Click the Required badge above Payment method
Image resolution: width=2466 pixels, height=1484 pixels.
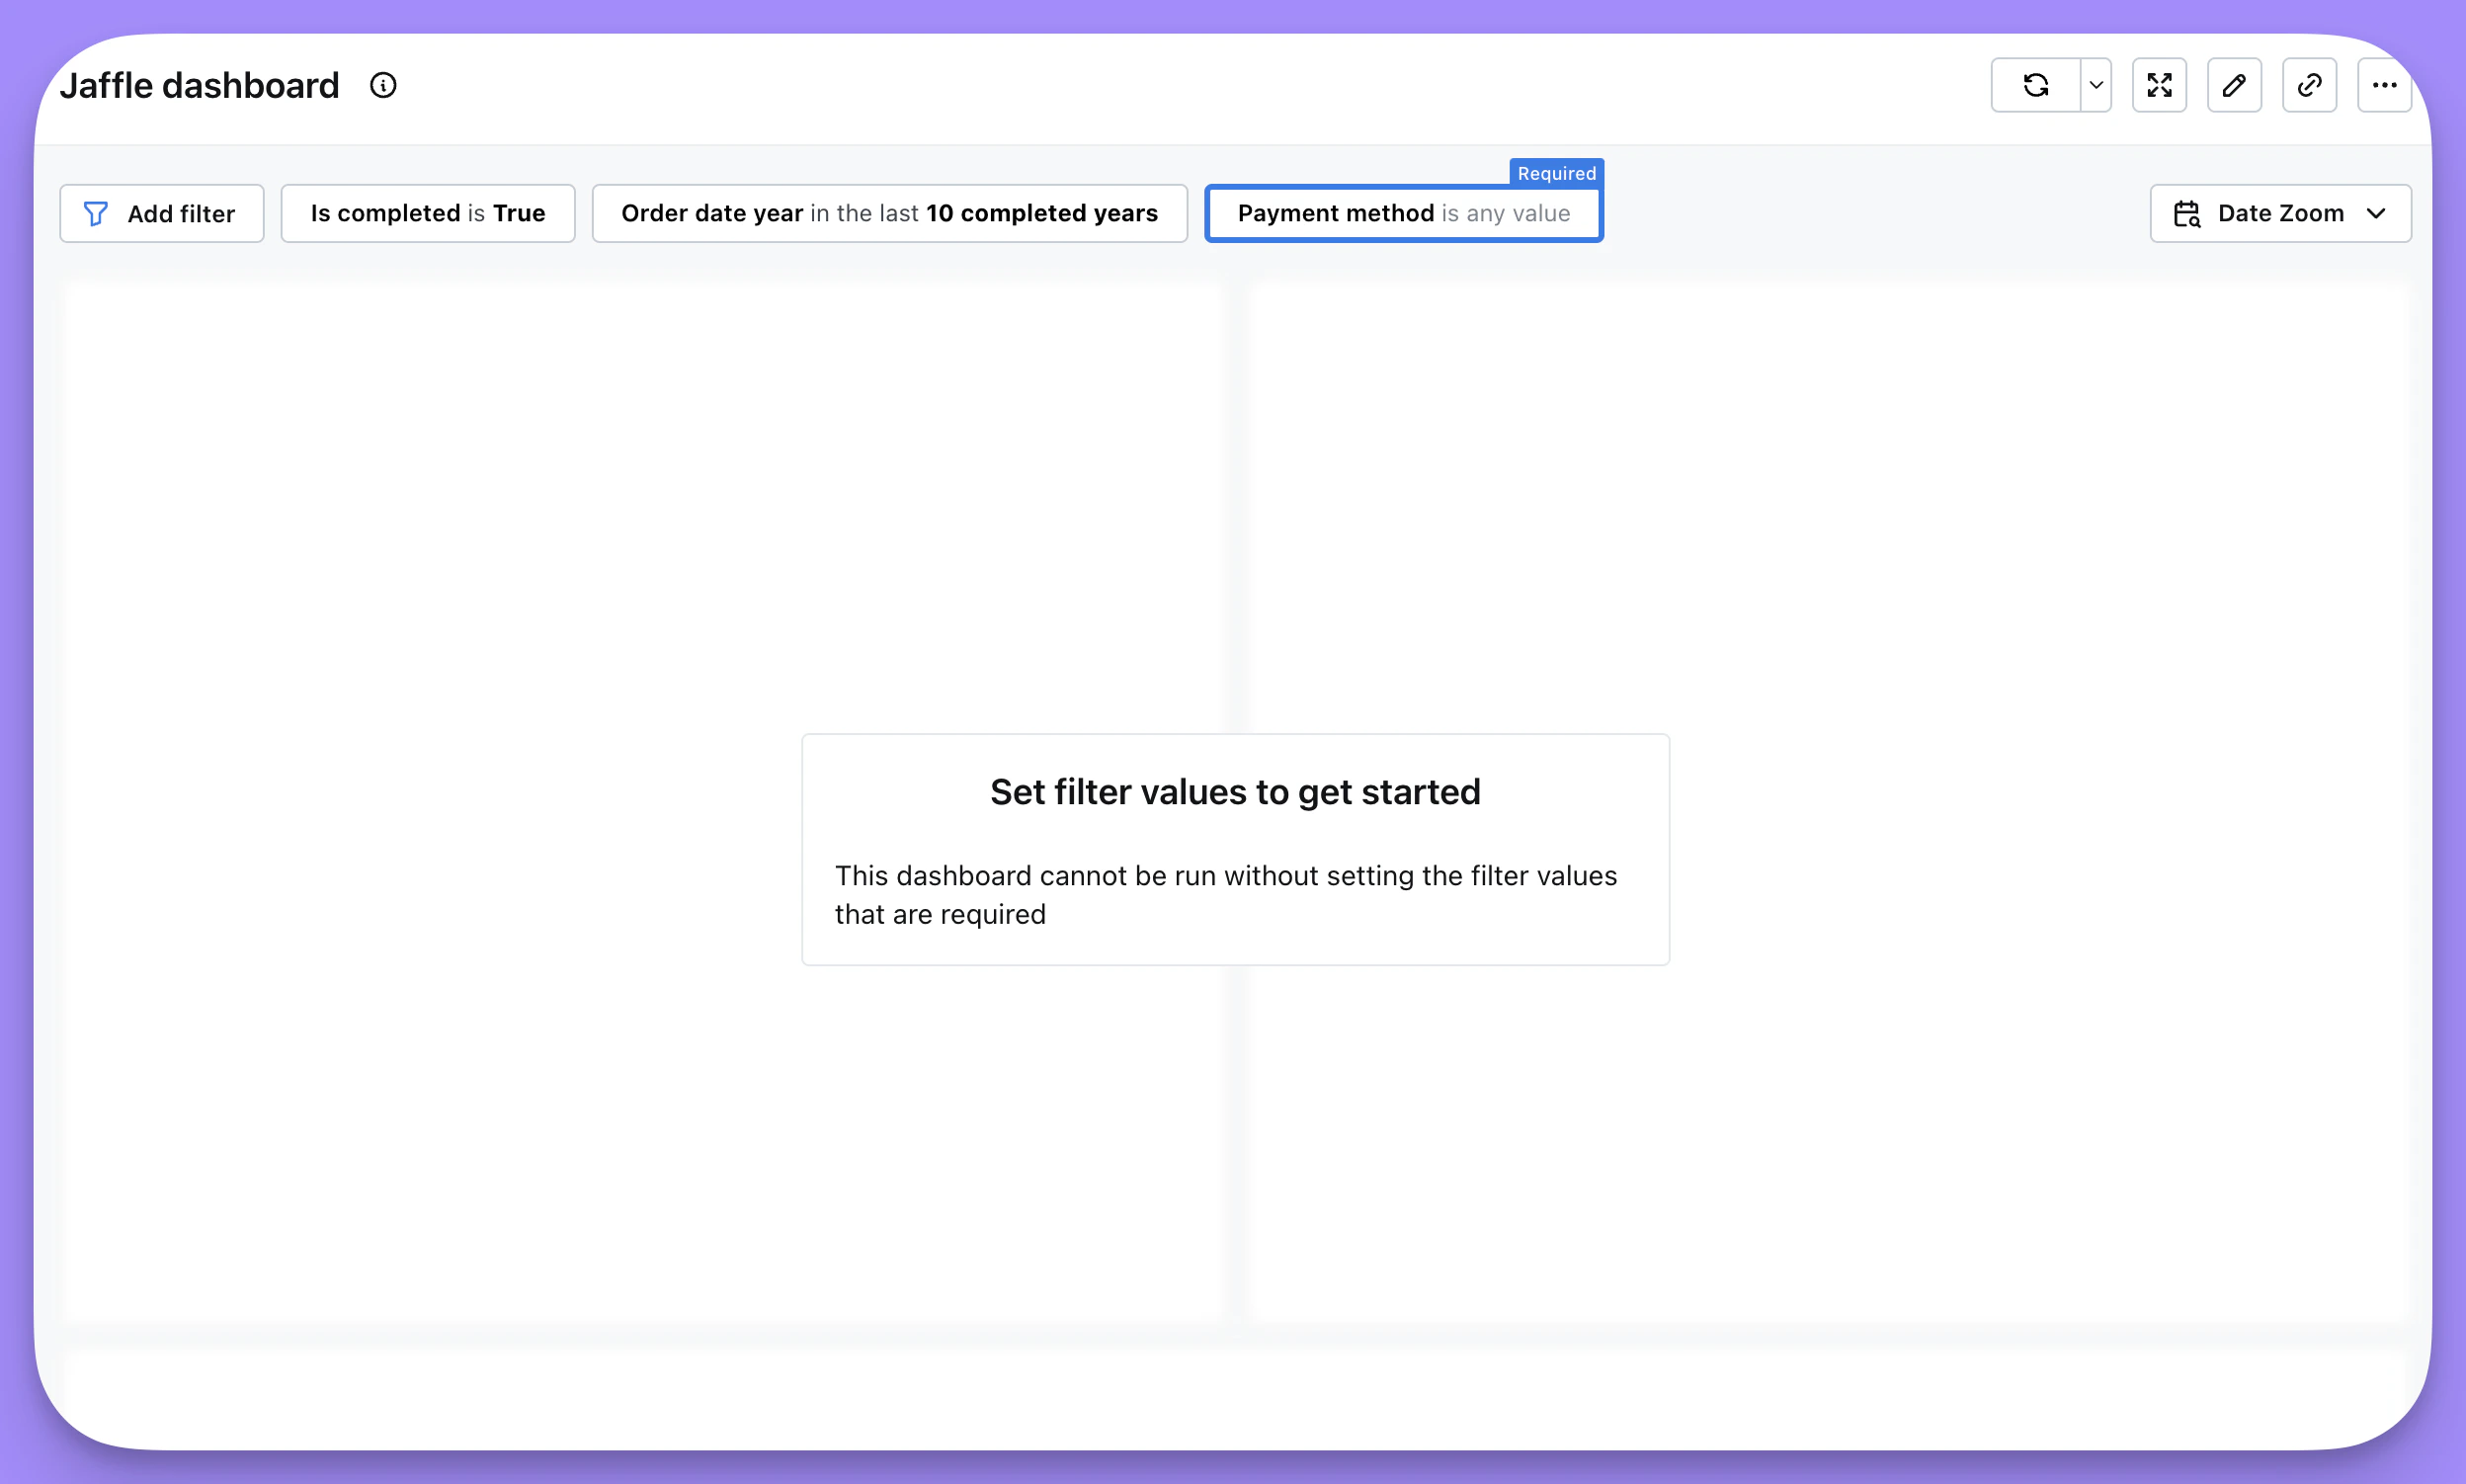point(1556,173)
